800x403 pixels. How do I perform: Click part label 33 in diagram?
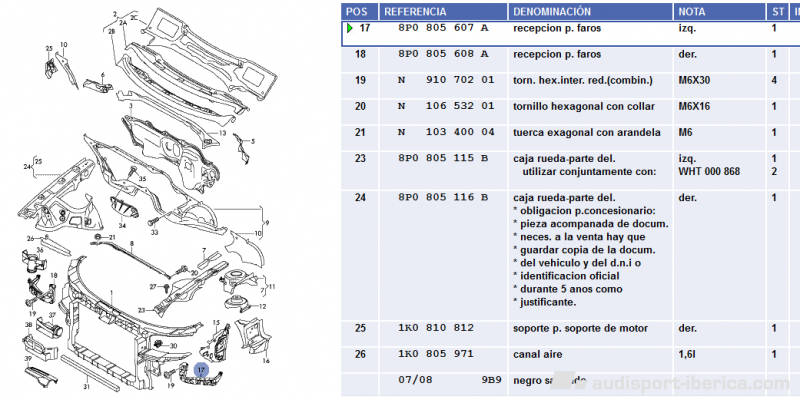pyautogui.click(x=155, y=232)
